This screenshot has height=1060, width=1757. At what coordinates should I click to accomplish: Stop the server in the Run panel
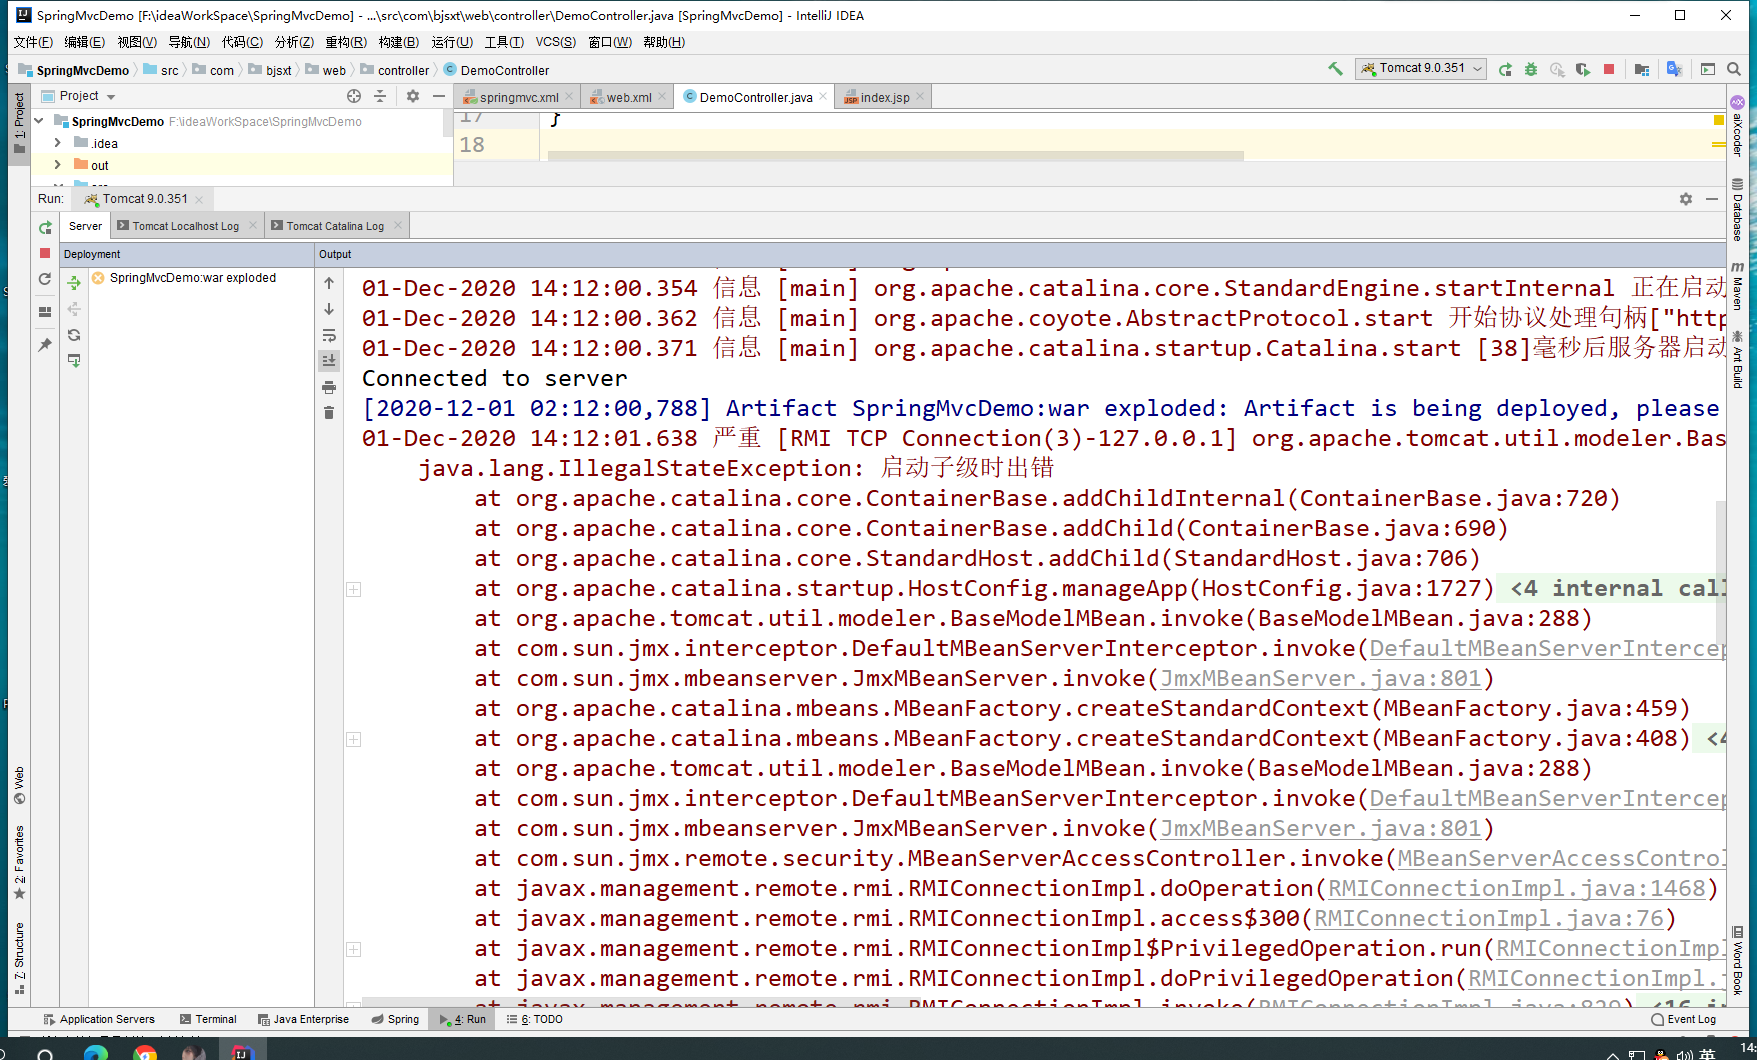(45, 253)
